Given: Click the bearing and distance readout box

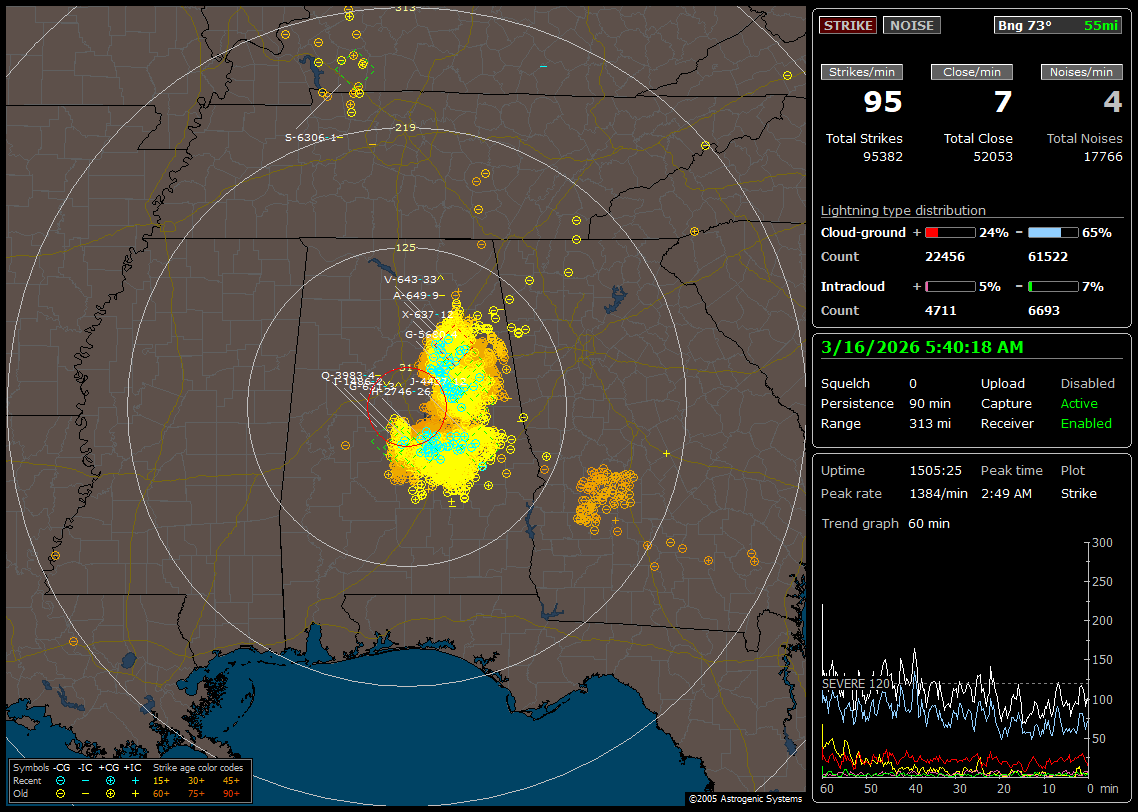Looking at the screenshot, I should pyautogui.click(x=1058, y=26).
